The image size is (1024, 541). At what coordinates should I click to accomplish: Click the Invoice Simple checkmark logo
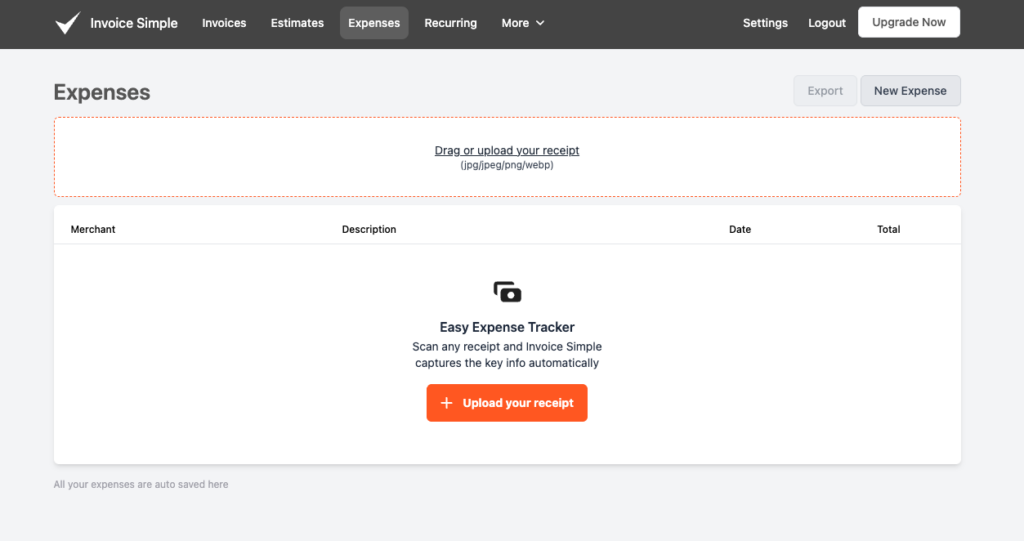click(67, 23)
